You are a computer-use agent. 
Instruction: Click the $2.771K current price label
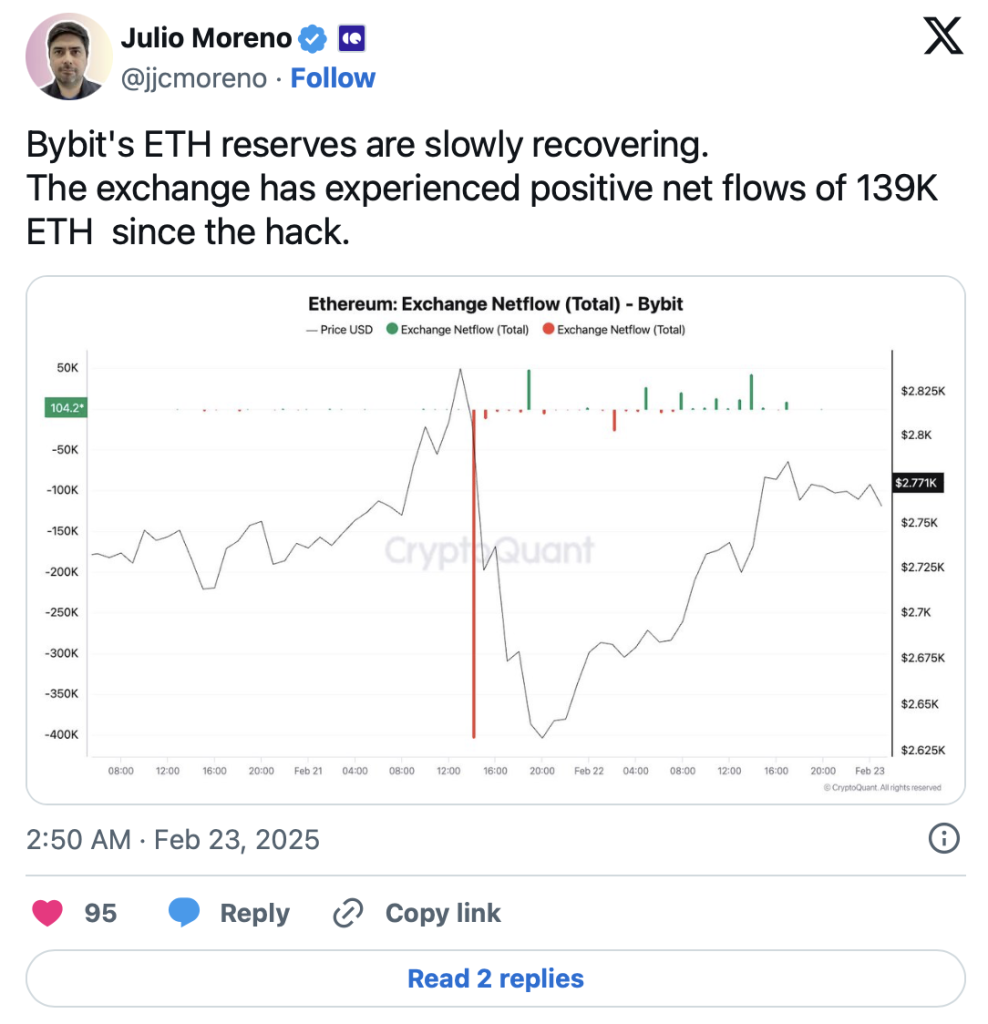tap(916, 483)
